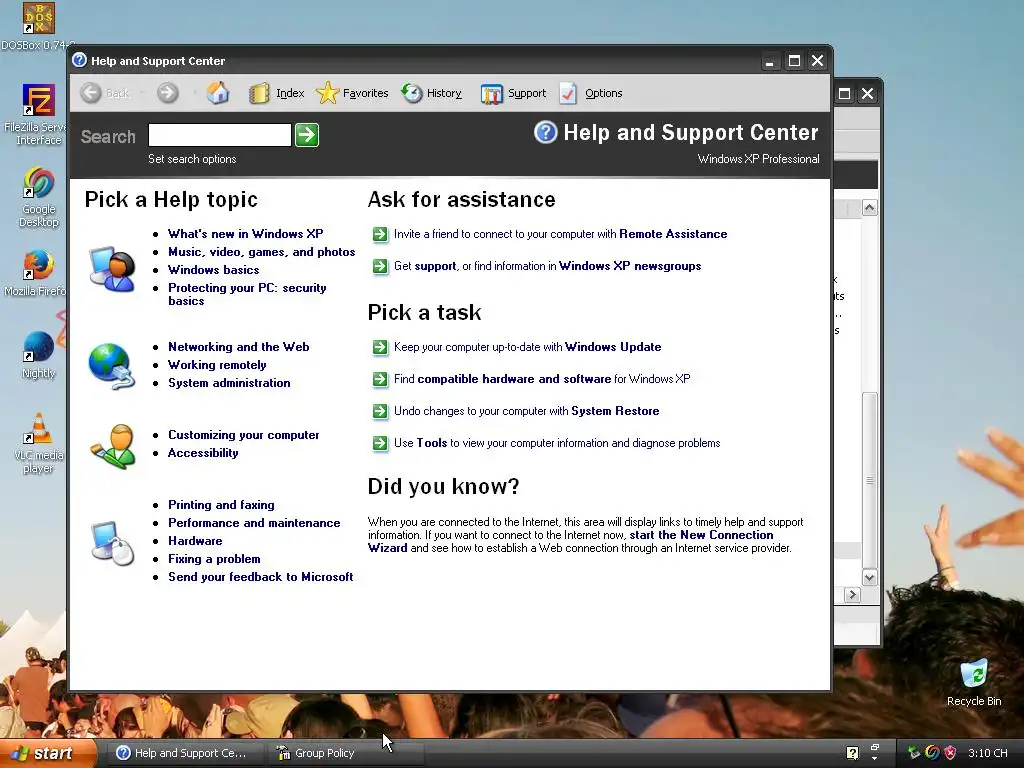Click green arrow beside Windows Update task
The image size is (1024, 768).
click(380, 347)
